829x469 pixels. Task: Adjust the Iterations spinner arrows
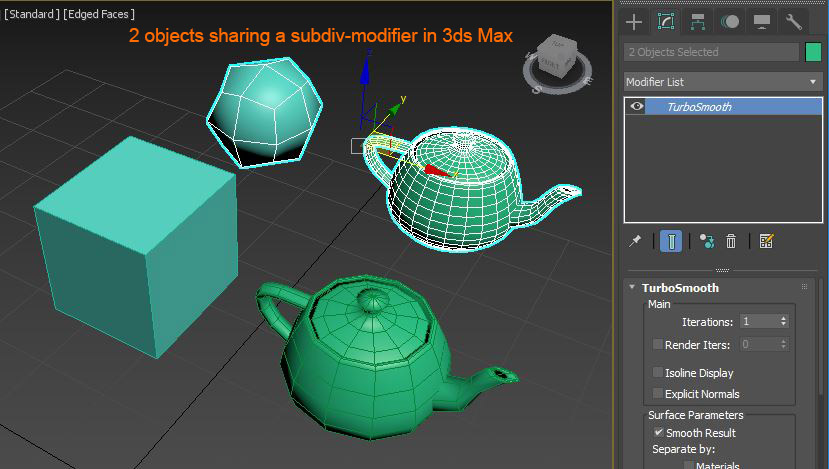(784, 321)
